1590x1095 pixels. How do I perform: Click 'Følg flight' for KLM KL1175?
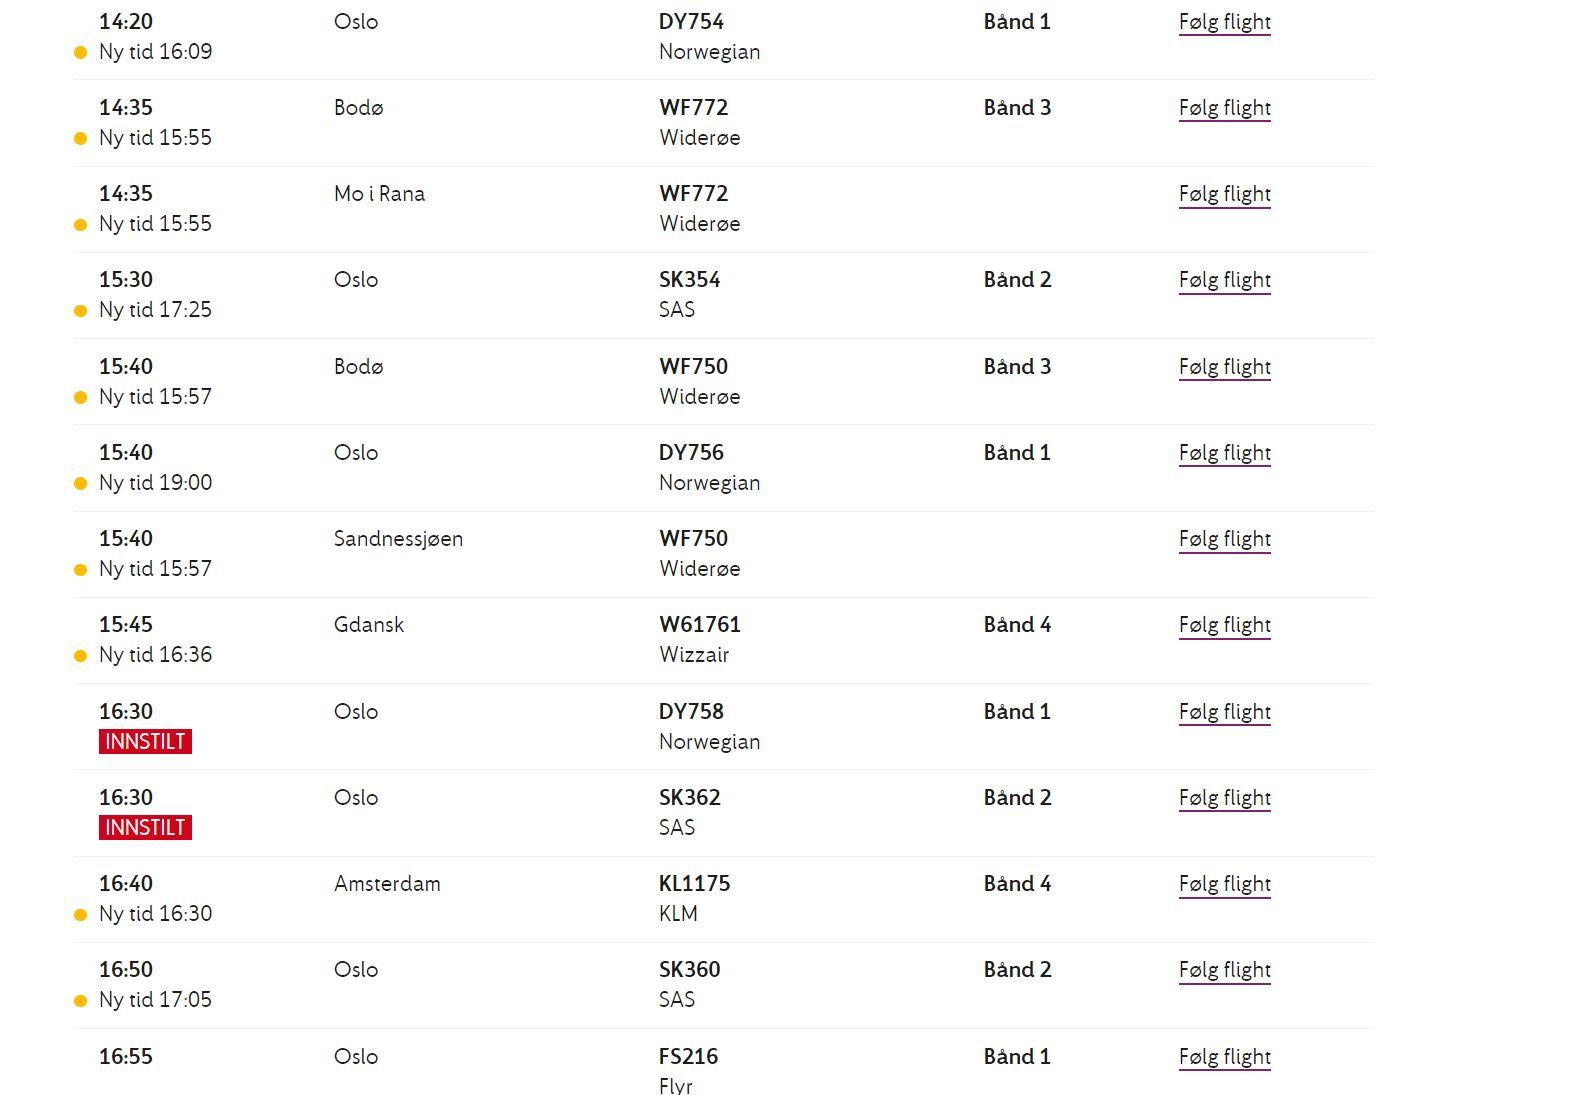tap(1224, 884)
